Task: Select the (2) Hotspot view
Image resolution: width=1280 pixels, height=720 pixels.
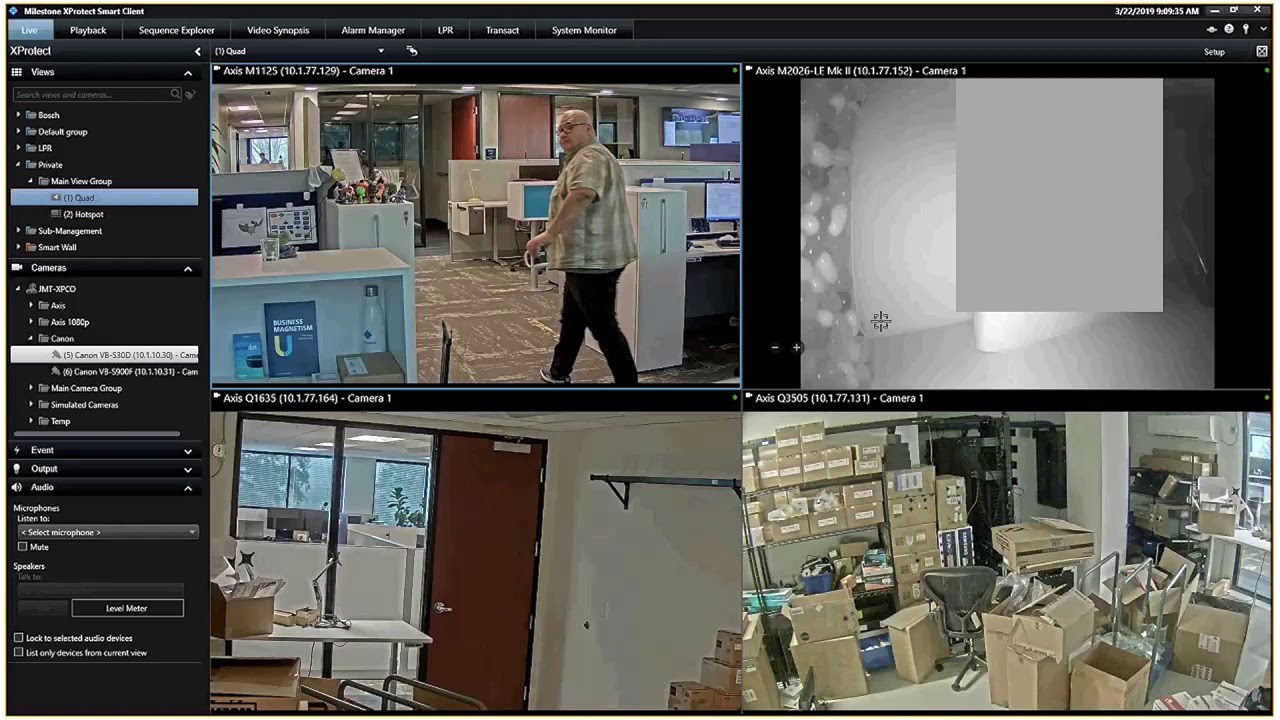Action: tap(83, 214)
